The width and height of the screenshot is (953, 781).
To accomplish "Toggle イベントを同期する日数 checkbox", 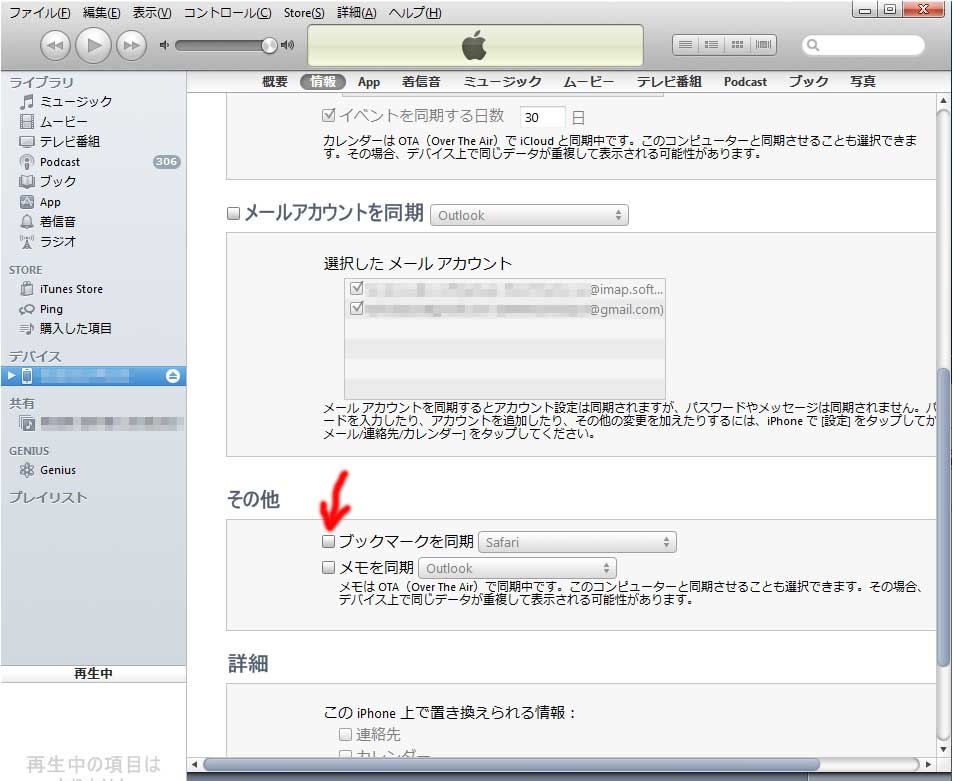I will [x=328, y=115].
